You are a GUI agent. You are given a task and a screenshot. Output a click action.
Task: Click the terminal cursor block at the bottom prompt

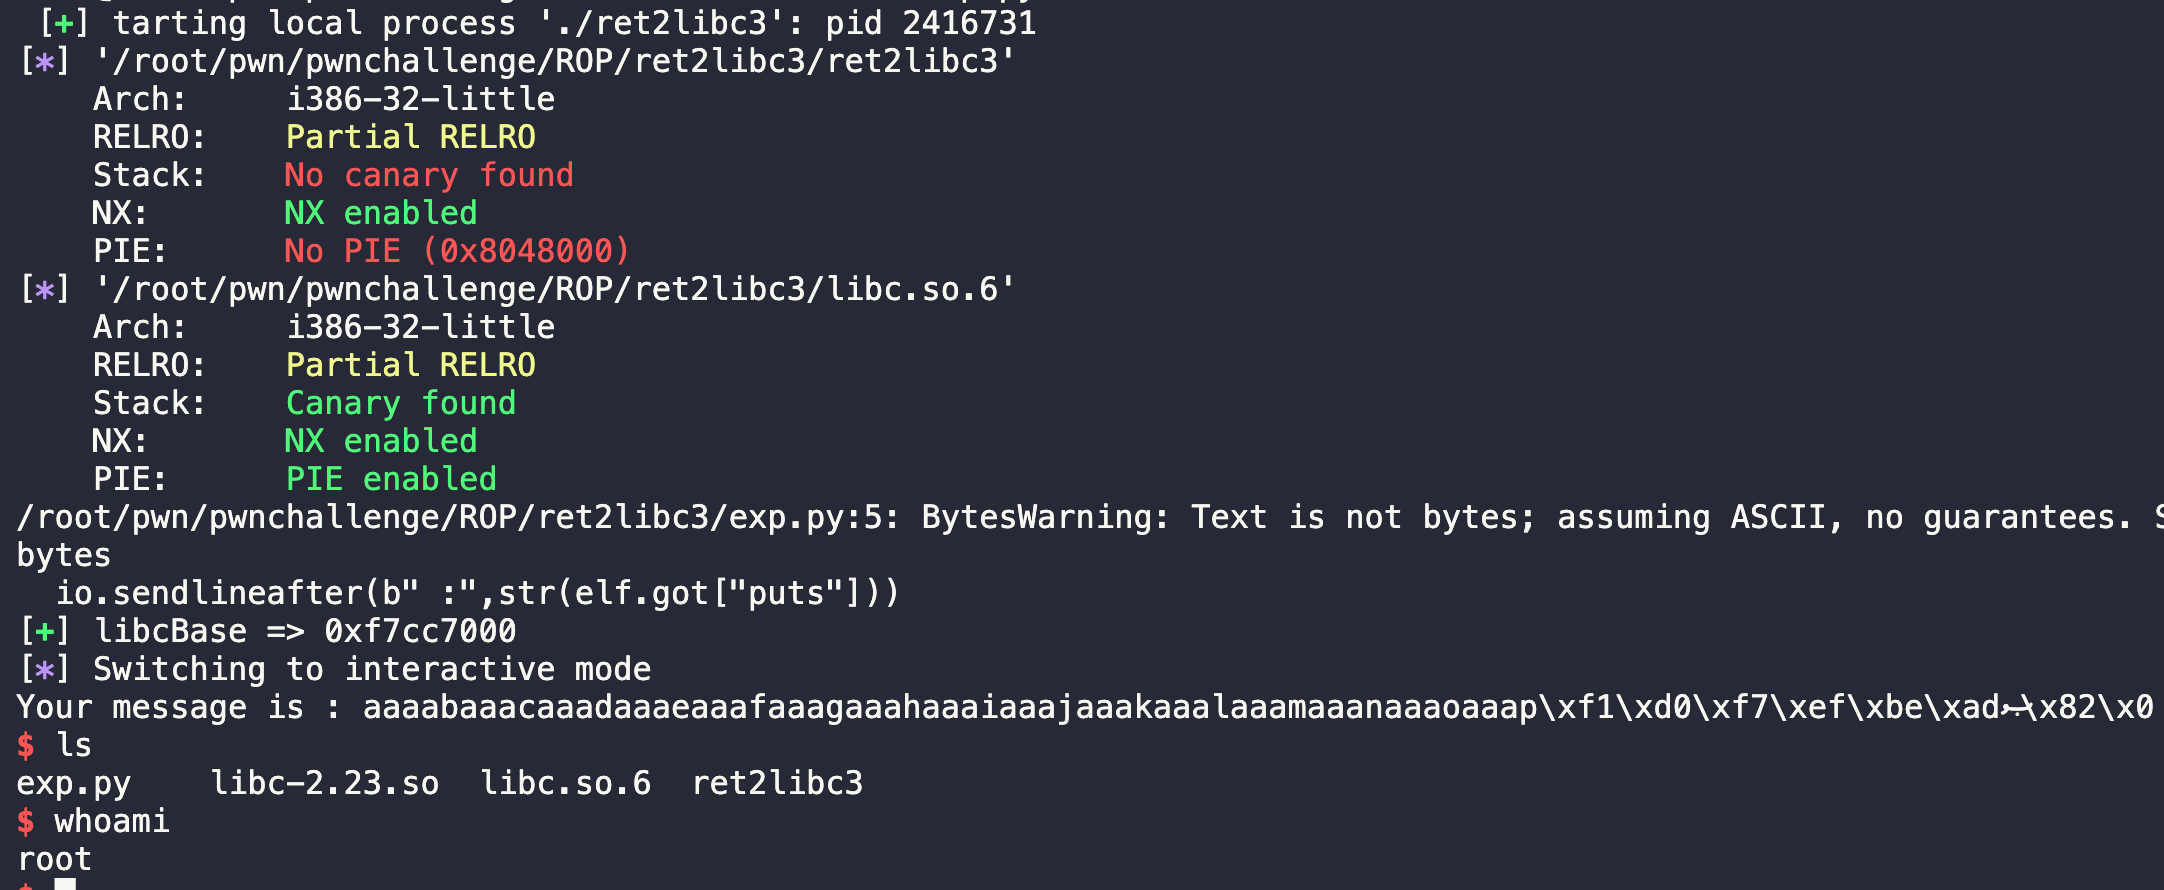click(x=65, y=884)
